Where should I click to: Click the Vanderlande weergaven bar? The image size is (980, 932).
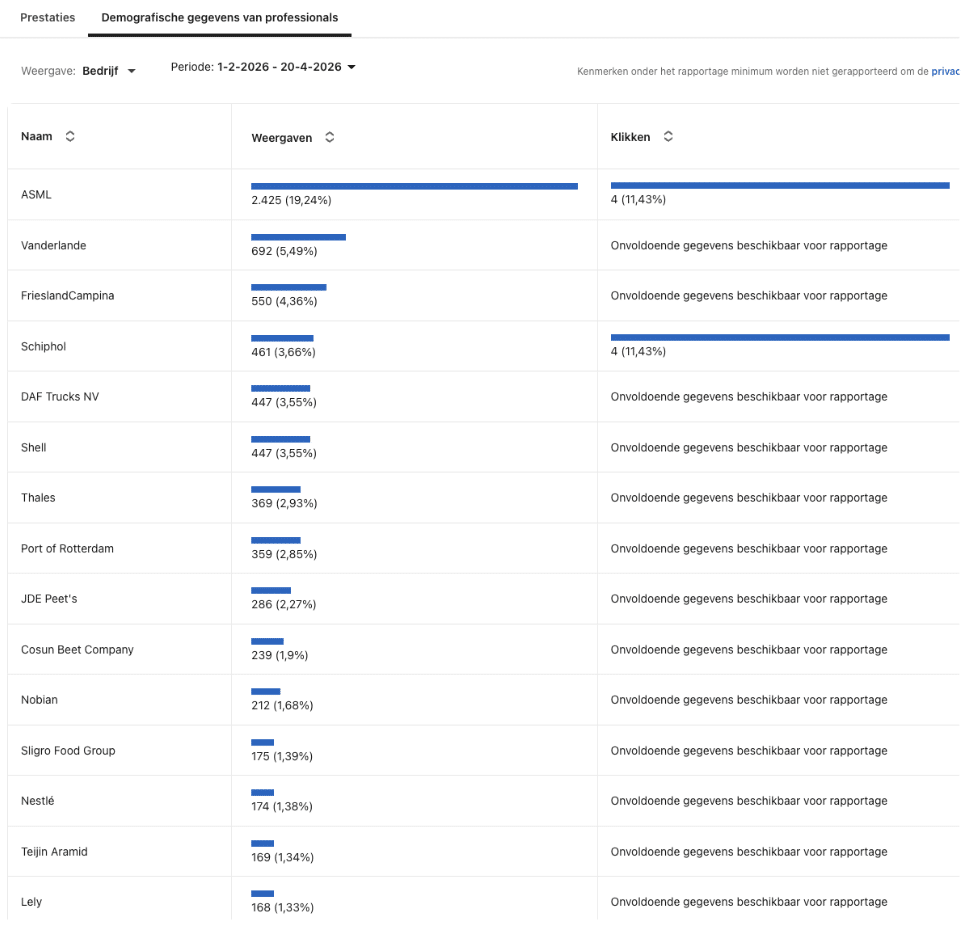click(298, 237)
